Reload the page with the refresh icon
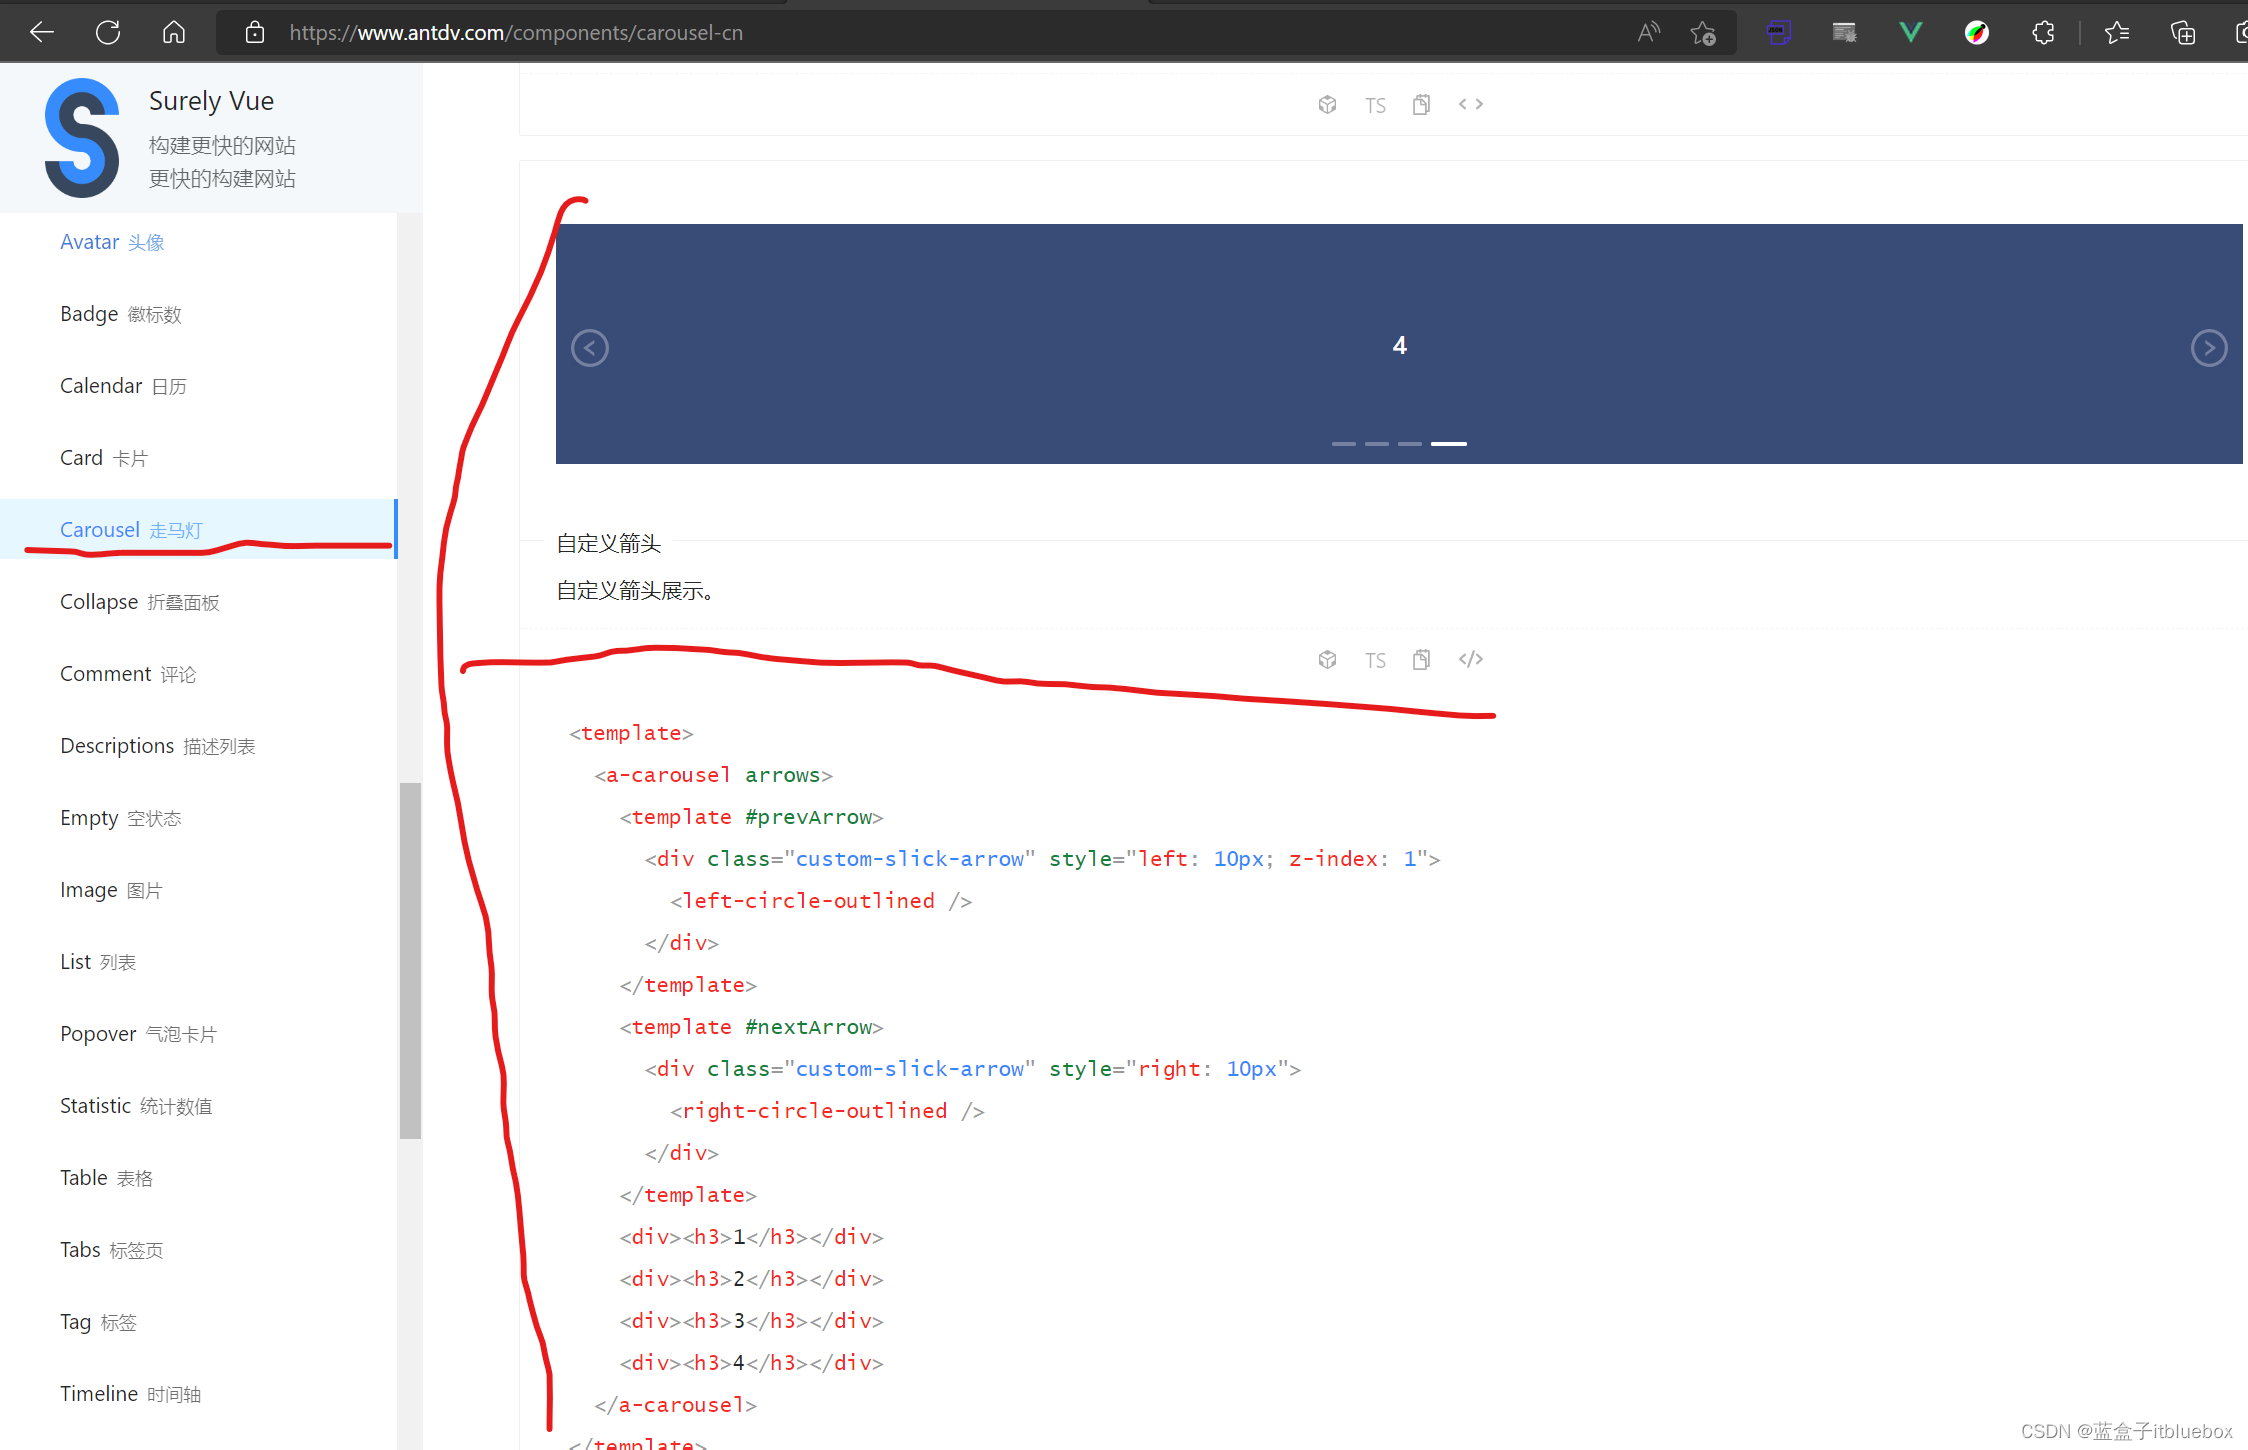2248x1450 pixels. click(x=108, y=33)
